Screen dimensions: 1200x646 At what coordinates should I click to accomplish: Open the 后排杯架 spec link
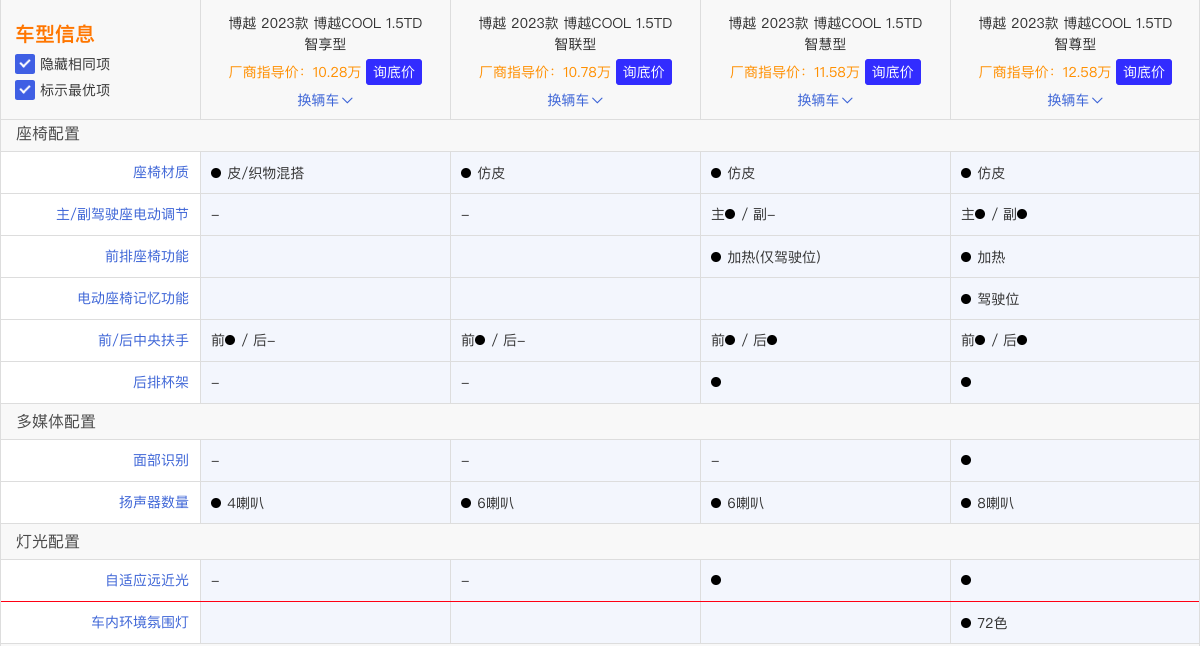[161, 382]
